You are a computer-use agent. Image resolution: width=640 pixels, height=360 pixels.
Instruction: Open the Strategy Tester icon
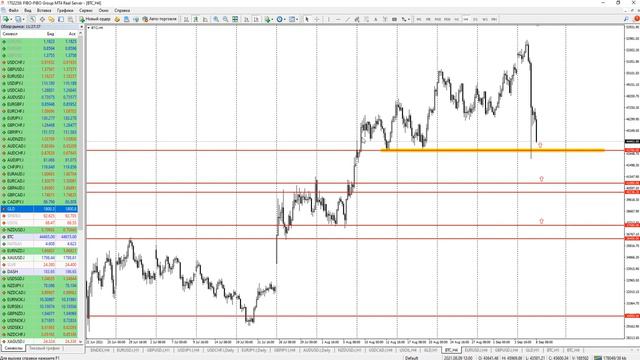[x=71, y=19]
